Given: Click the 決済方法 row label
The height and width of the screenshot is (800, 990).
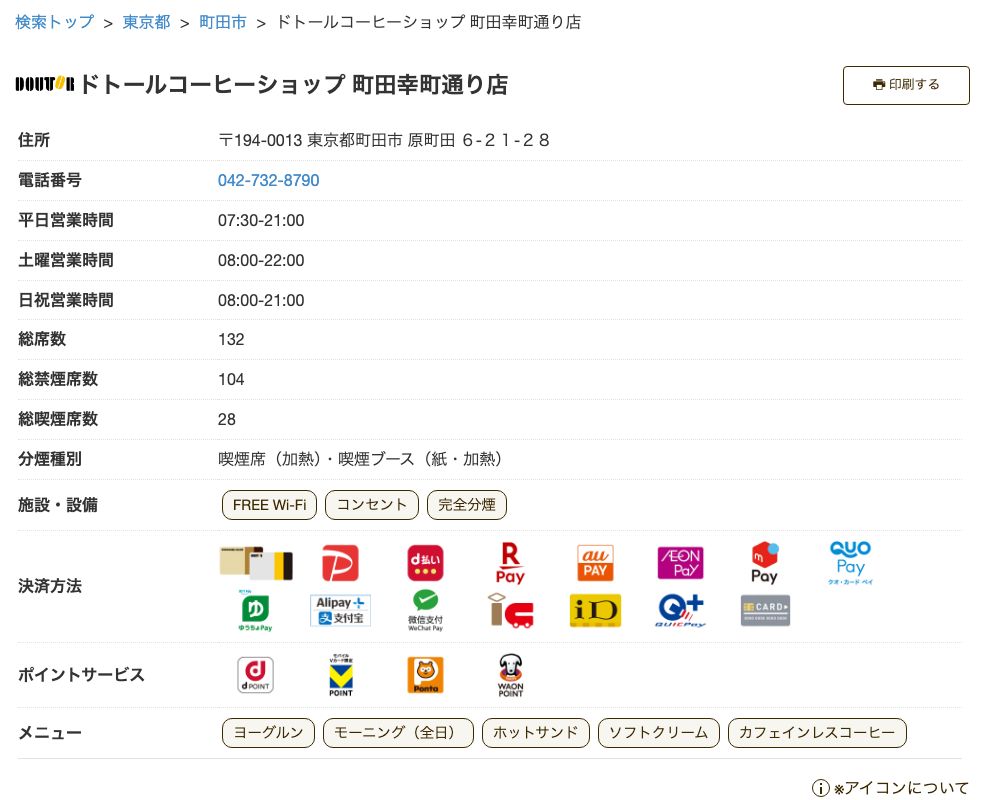Looking at the screenshot, I should (50, 587).
